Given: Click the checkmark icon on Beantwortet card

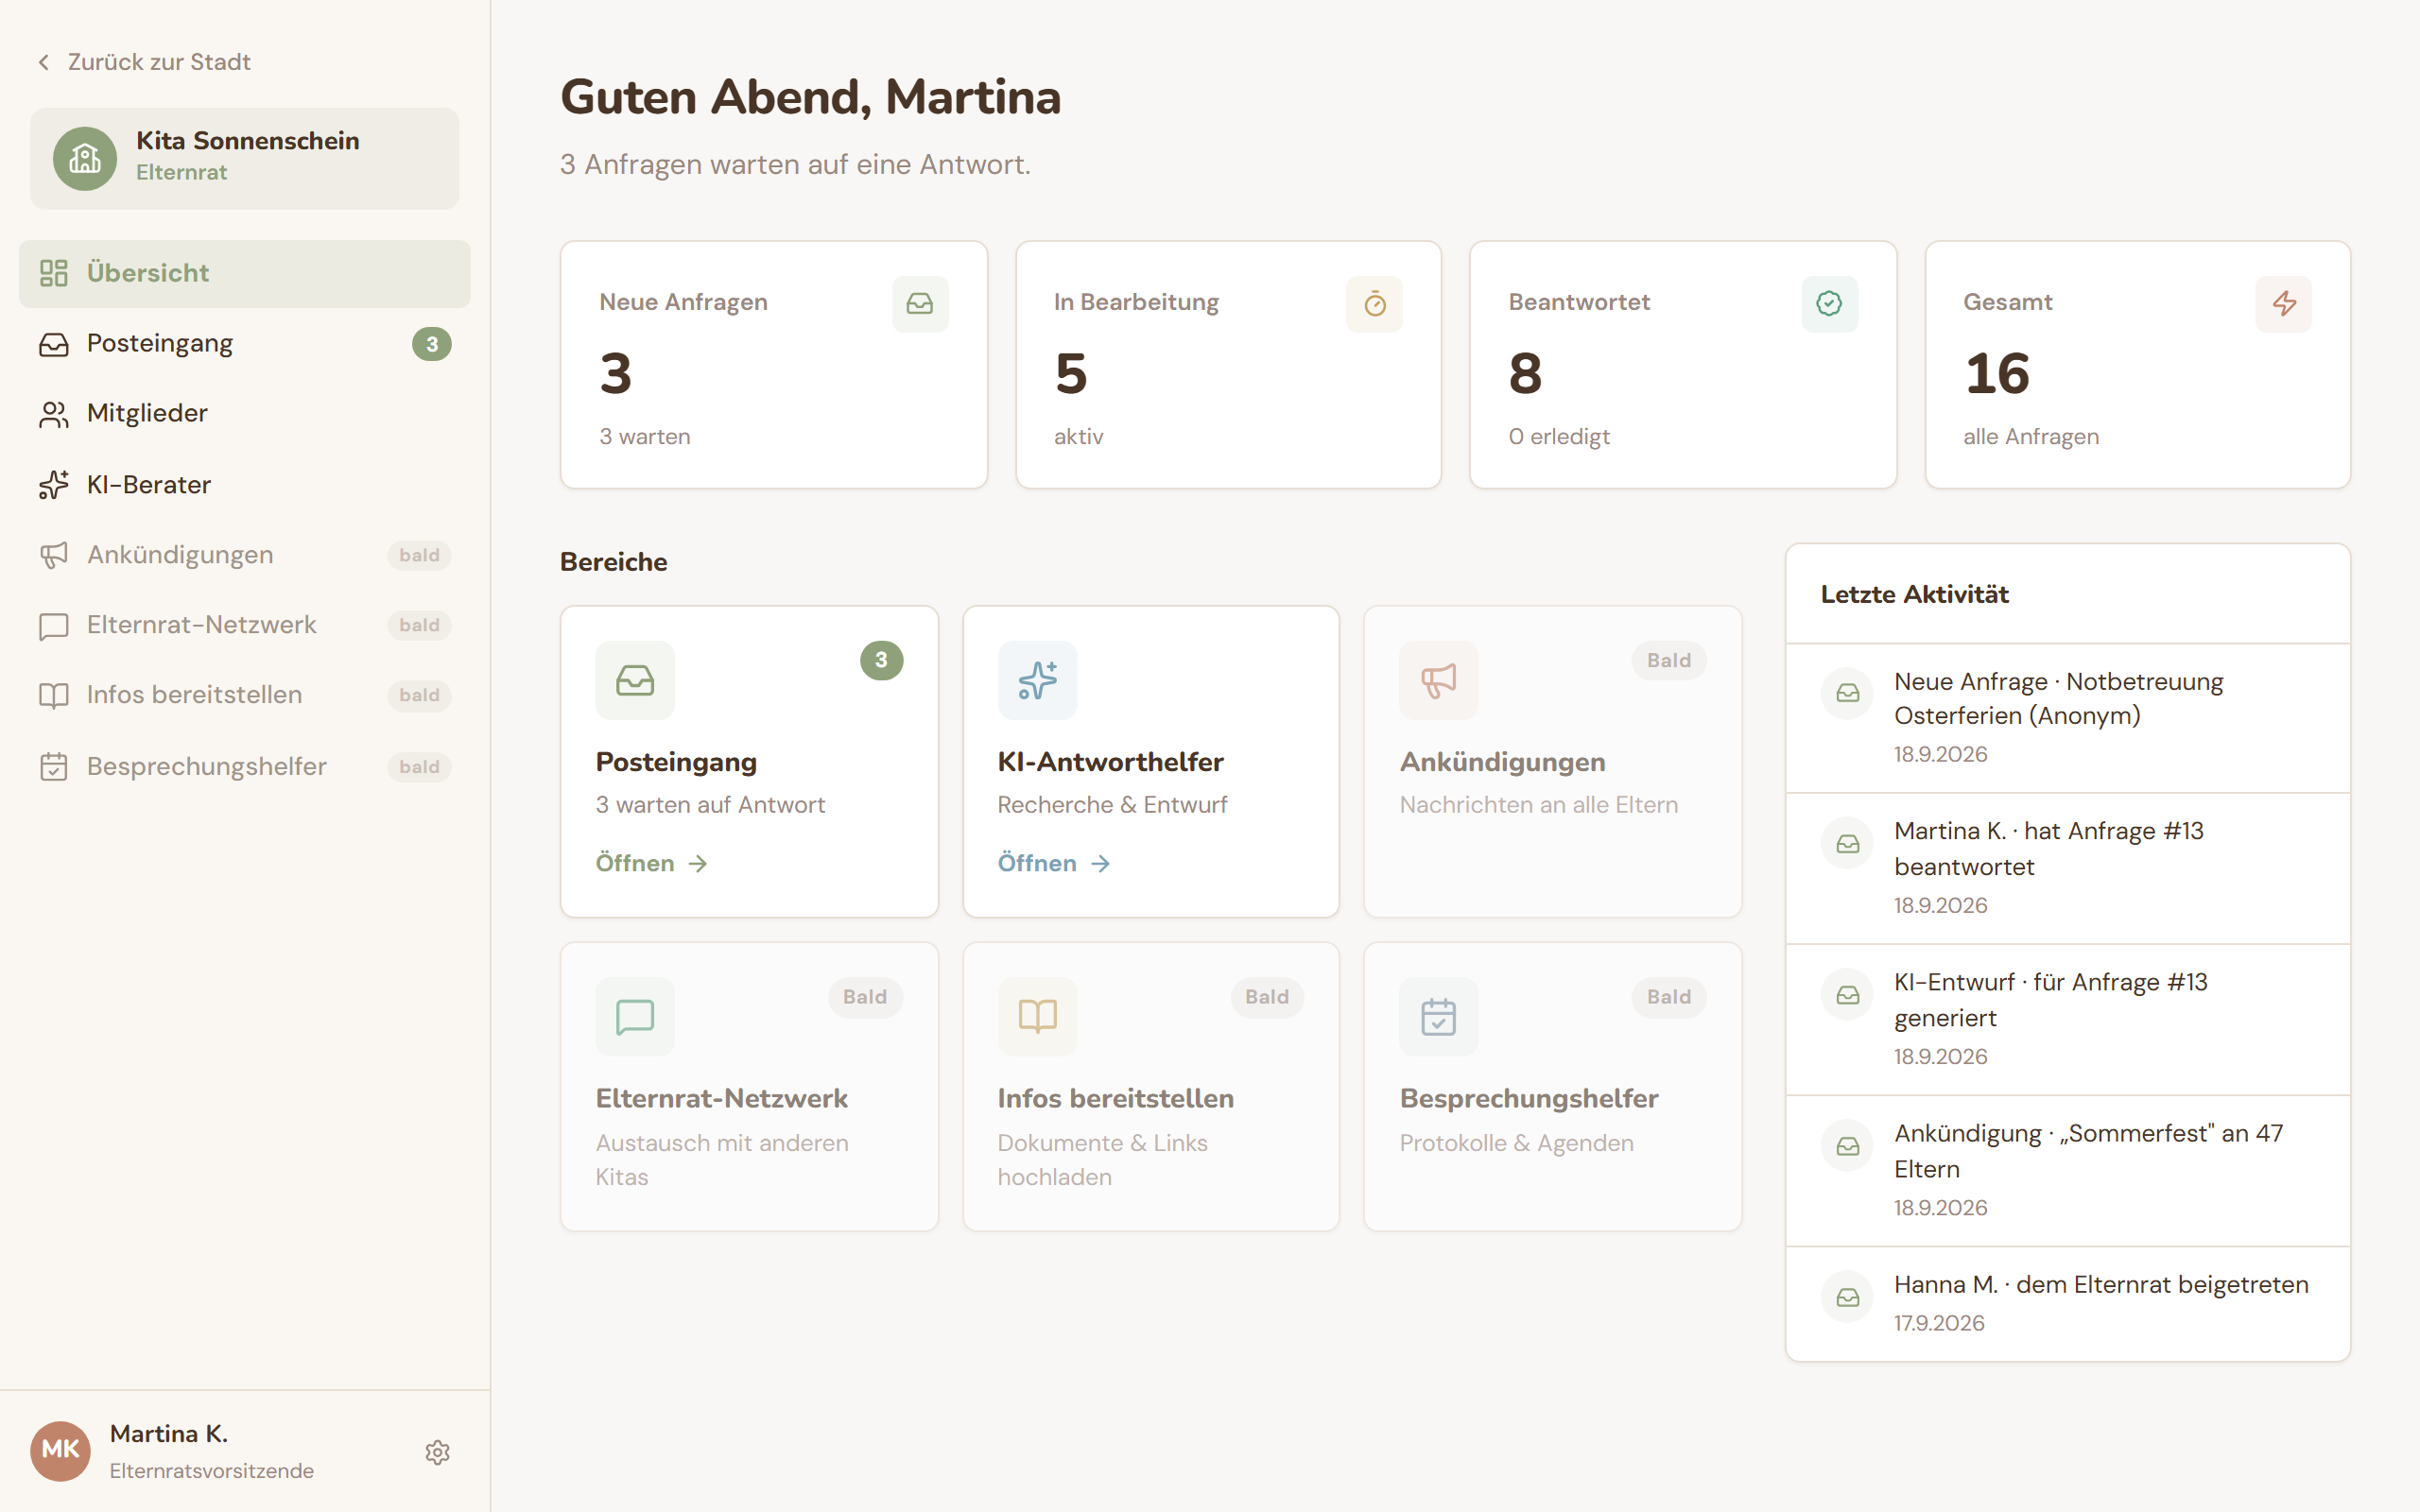Looking at the screenshot, I should [1829, 304].
